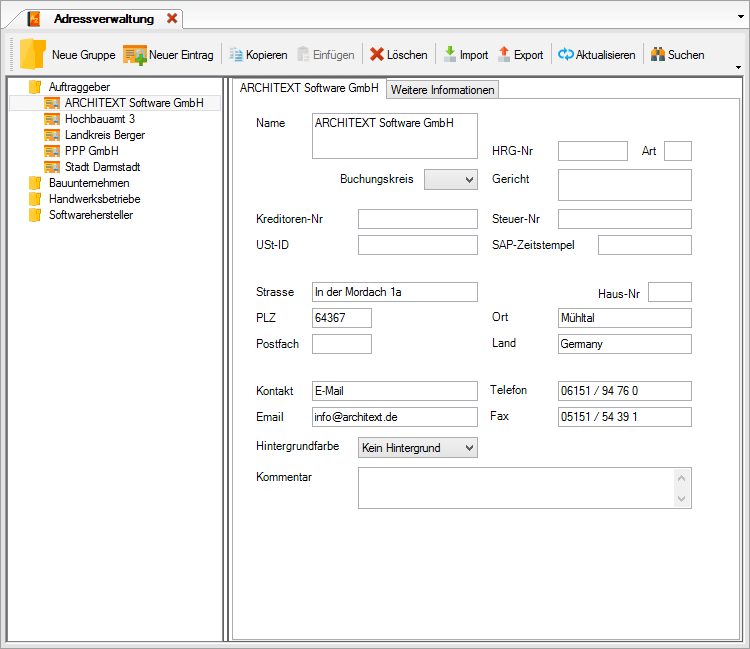The width and height of the screenshot is (750, 649).
Task: Select Stadt Darmstadt entry
Action: click(x=102, y=167)
